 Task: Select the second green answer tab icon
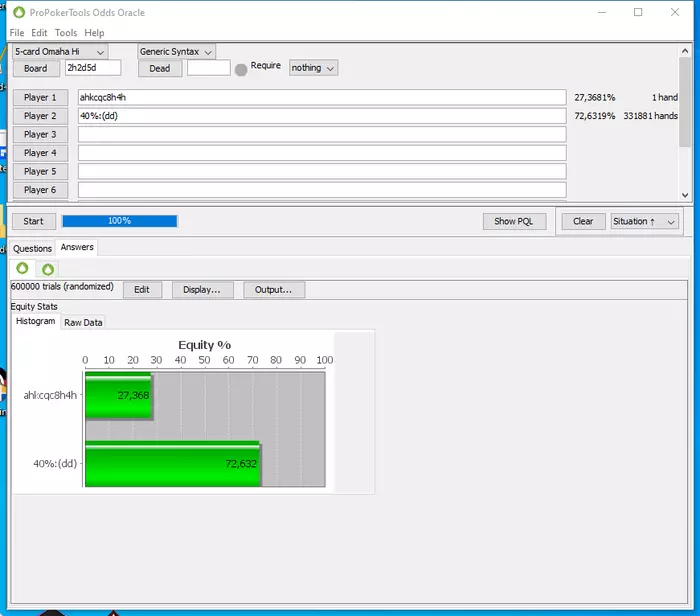[x=48, y=269]
